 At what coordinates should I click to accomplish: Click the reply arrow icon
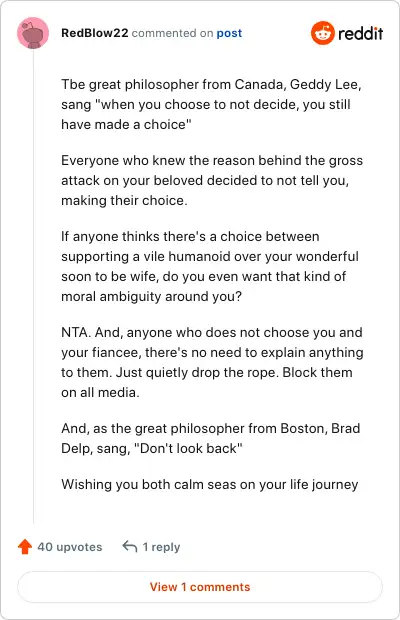tap(130, 546)
